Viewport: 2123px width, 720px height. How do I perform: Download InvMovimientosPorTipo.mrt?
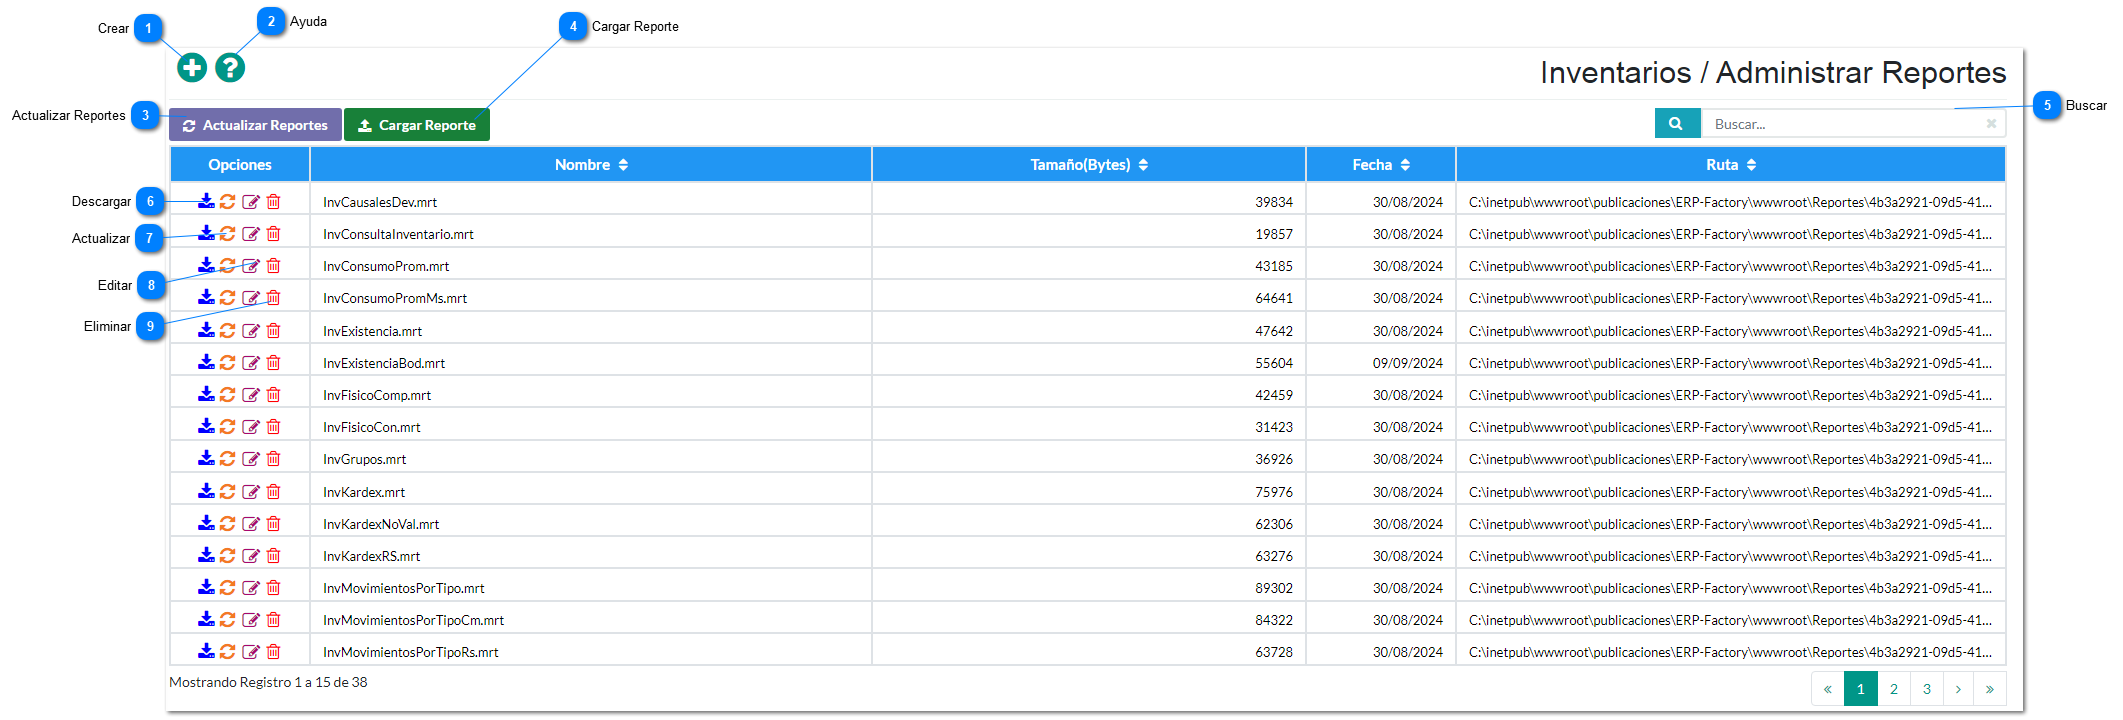coord(206,587)
